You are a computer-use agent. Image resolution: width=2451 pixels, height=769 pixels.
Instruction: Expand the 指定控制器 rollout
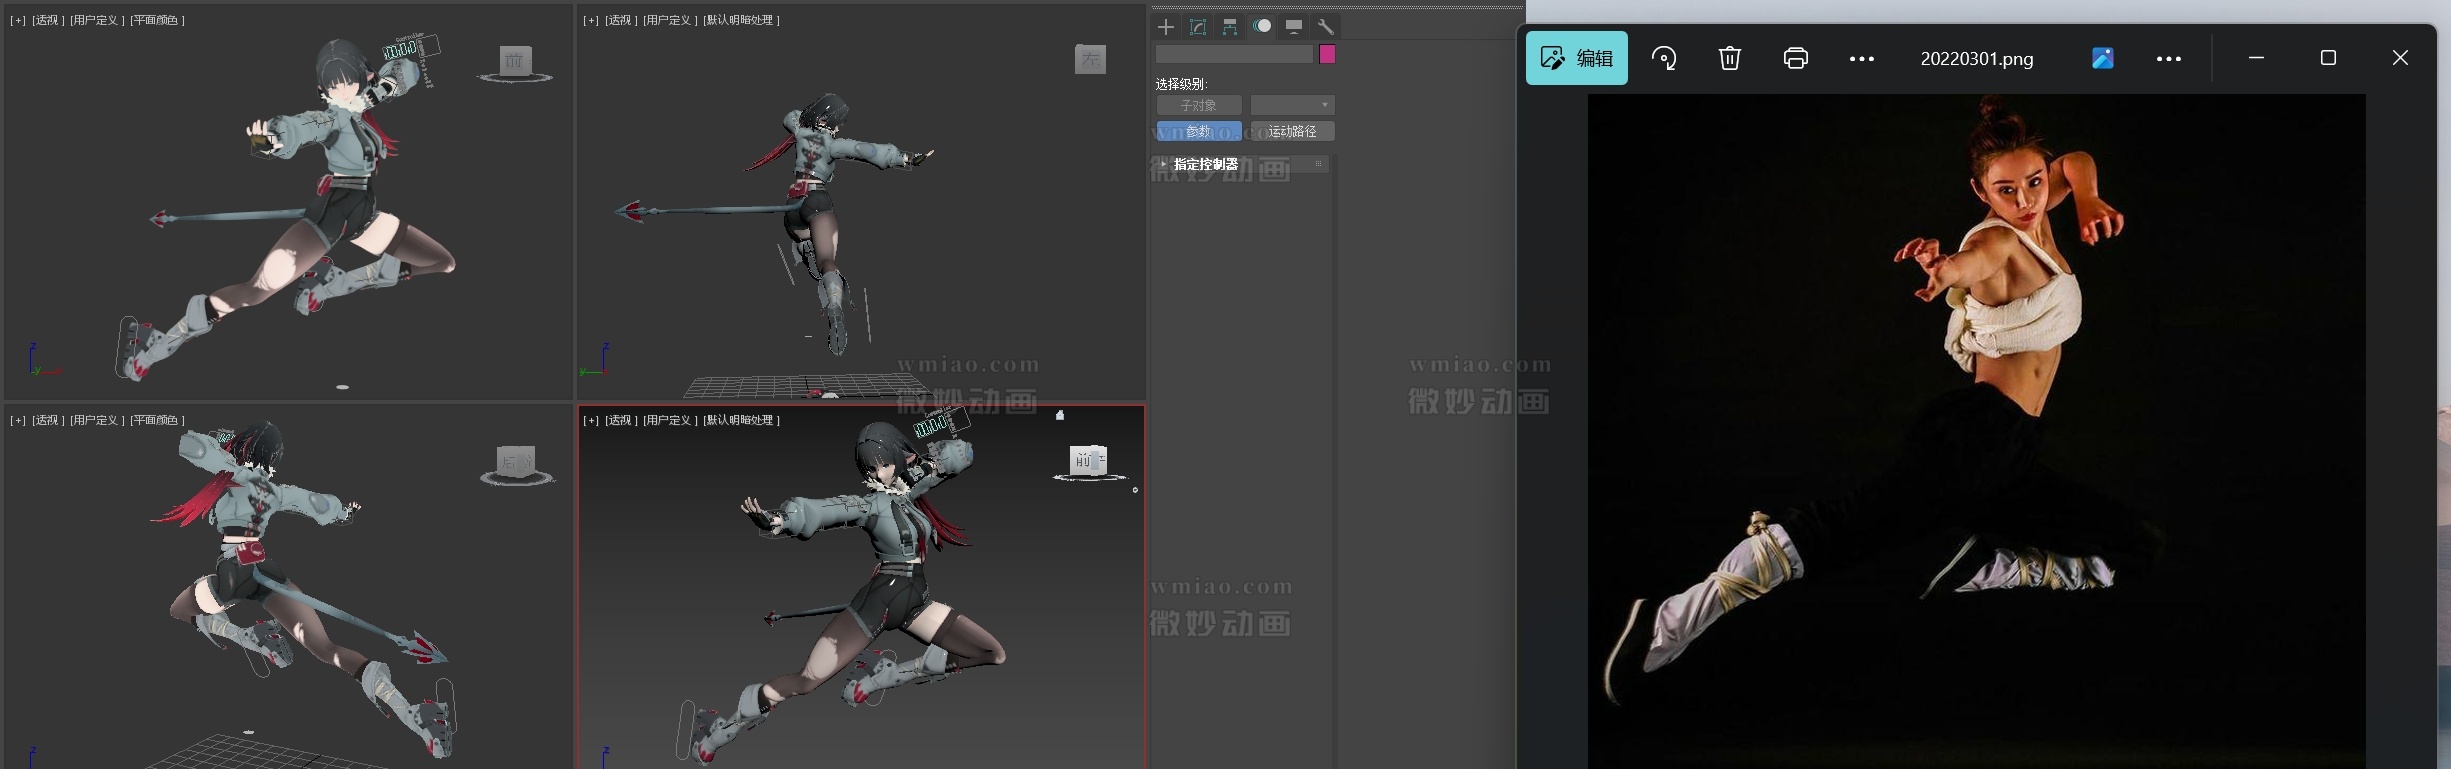tap(1205, 164)
